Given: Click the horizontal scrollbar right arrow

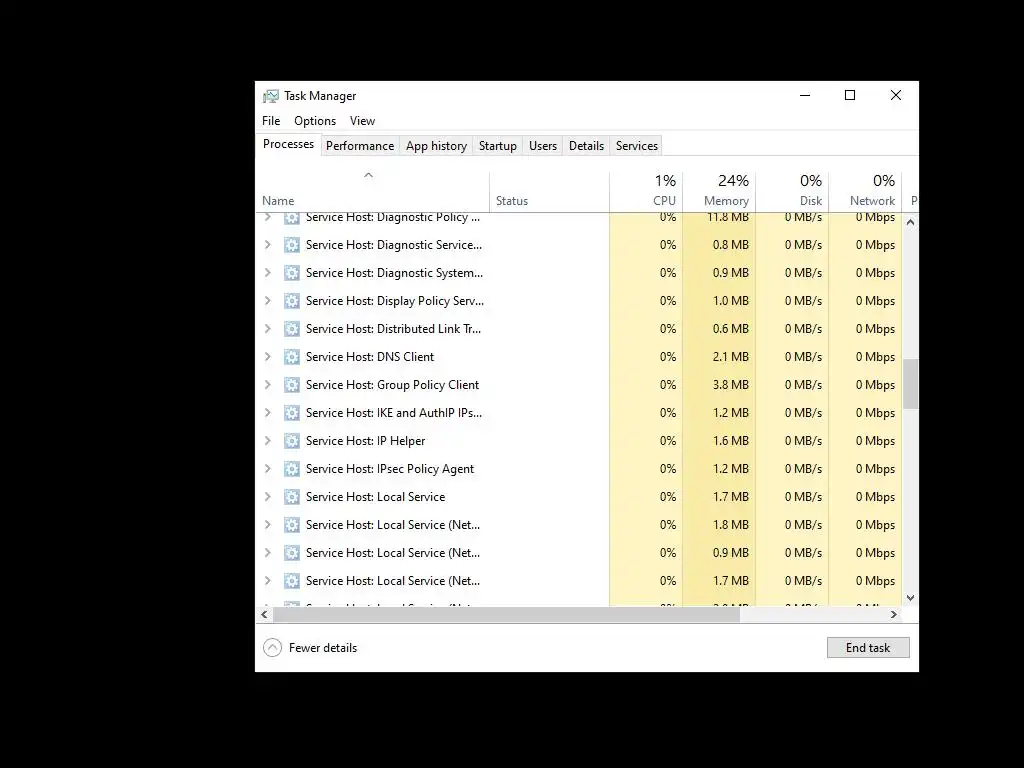Looking at the screenshot, I should [x=894, y=615].
